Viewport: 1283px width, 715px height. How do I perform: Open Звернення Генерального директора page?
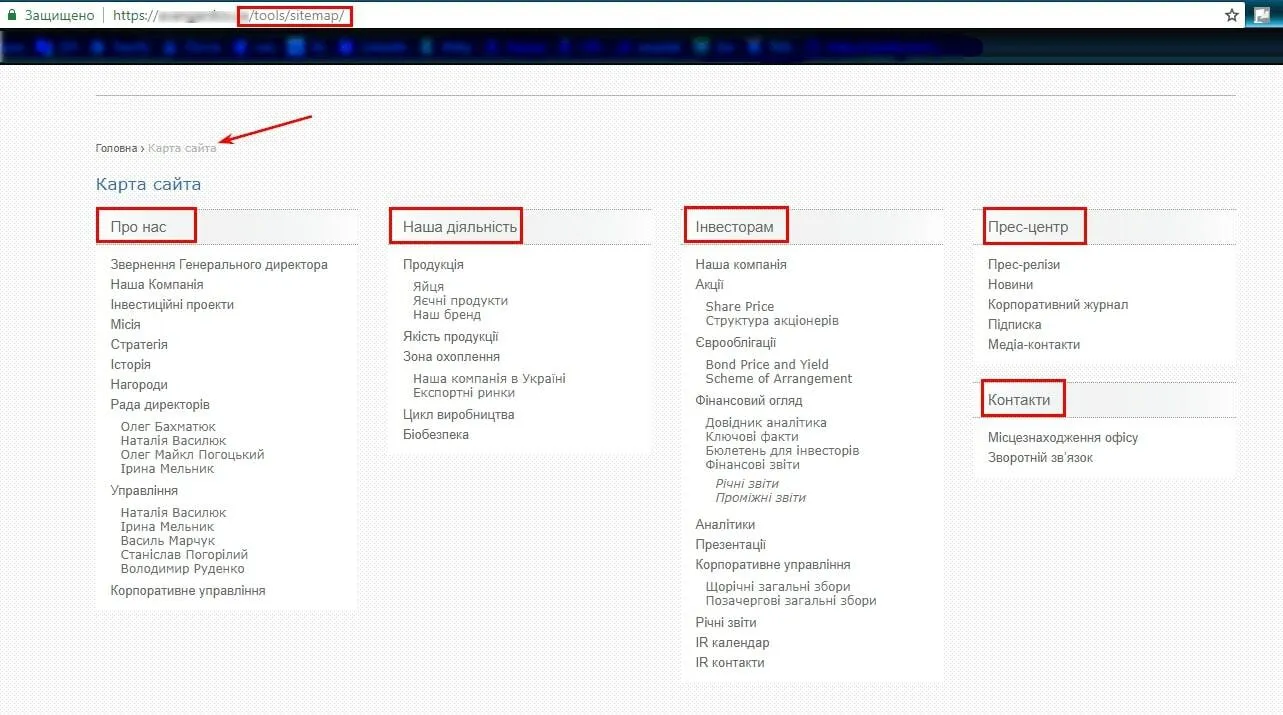tap(219, 265)
